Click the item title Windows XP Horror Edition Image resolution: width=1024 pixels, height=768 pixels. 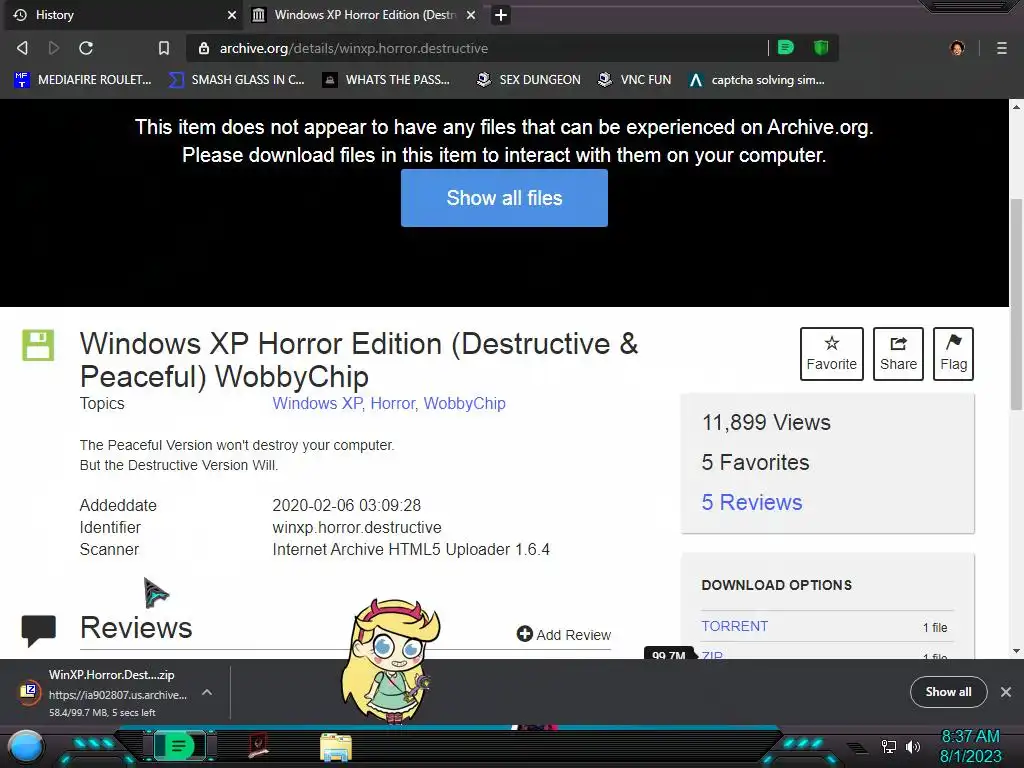359,360
